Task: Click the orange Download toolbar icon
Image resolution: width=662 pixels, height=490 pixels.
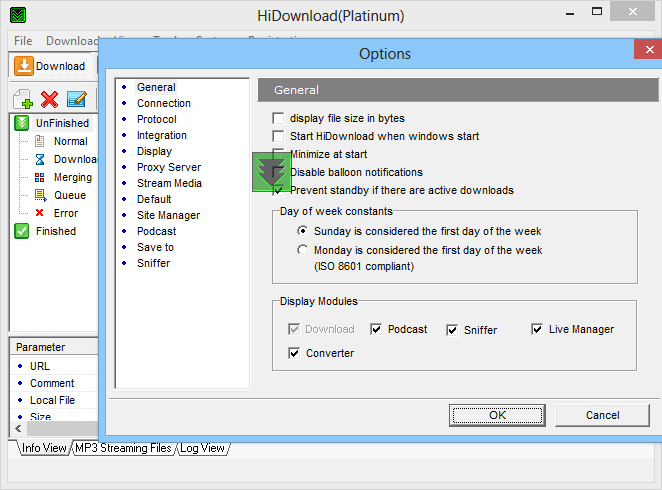Action: coord(24,66)
